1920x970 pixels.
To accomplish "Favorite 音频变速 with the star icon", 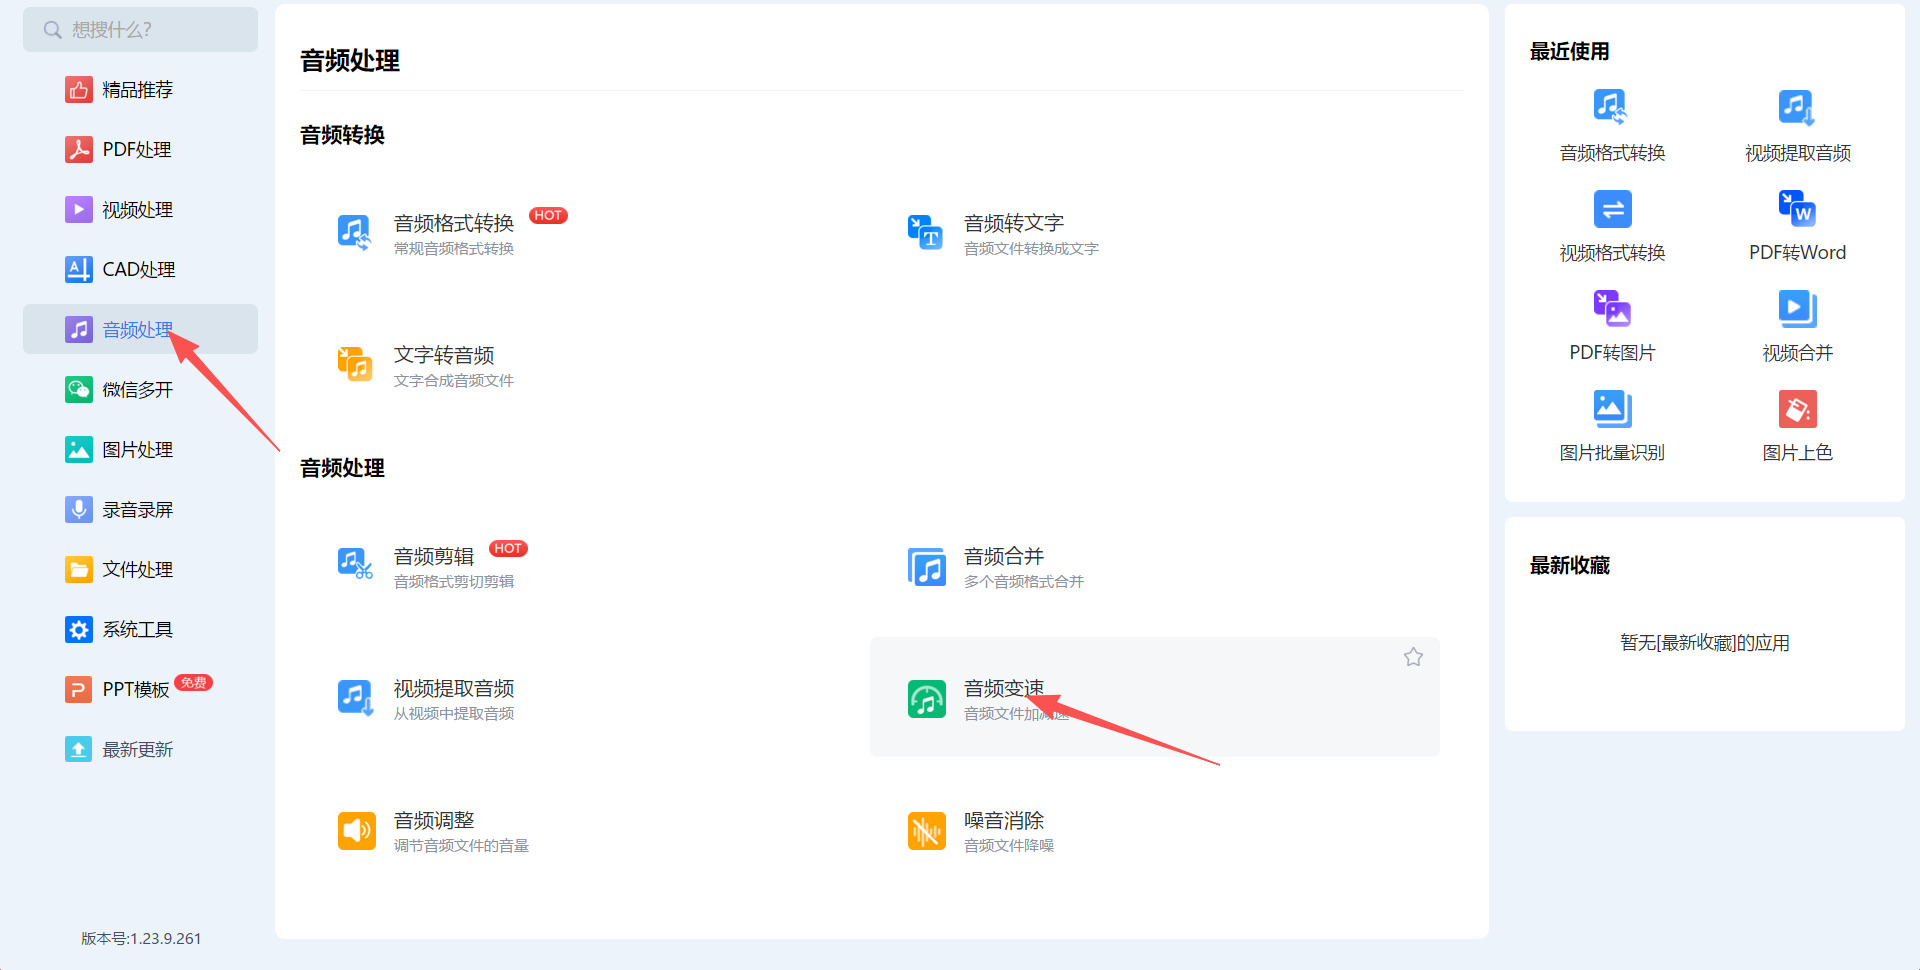I will tap(1413, 657).
